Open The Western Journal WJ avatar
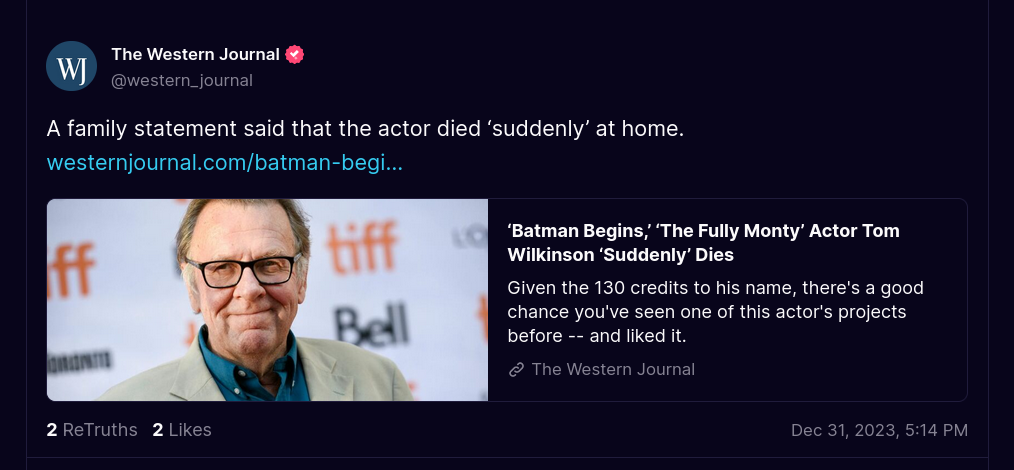Screen dimensions: 1014x470 (x=71, y=66)
